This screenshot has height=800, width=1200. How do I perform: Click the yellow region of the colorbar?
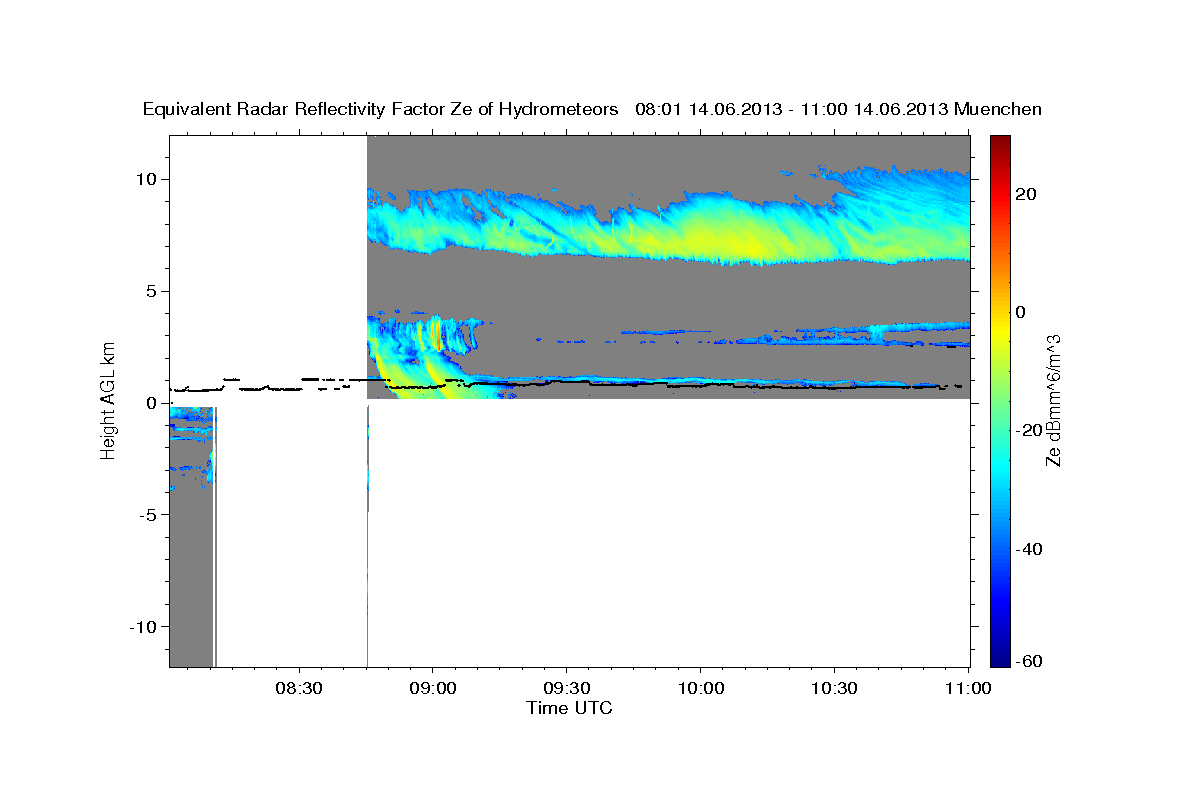1000,330
